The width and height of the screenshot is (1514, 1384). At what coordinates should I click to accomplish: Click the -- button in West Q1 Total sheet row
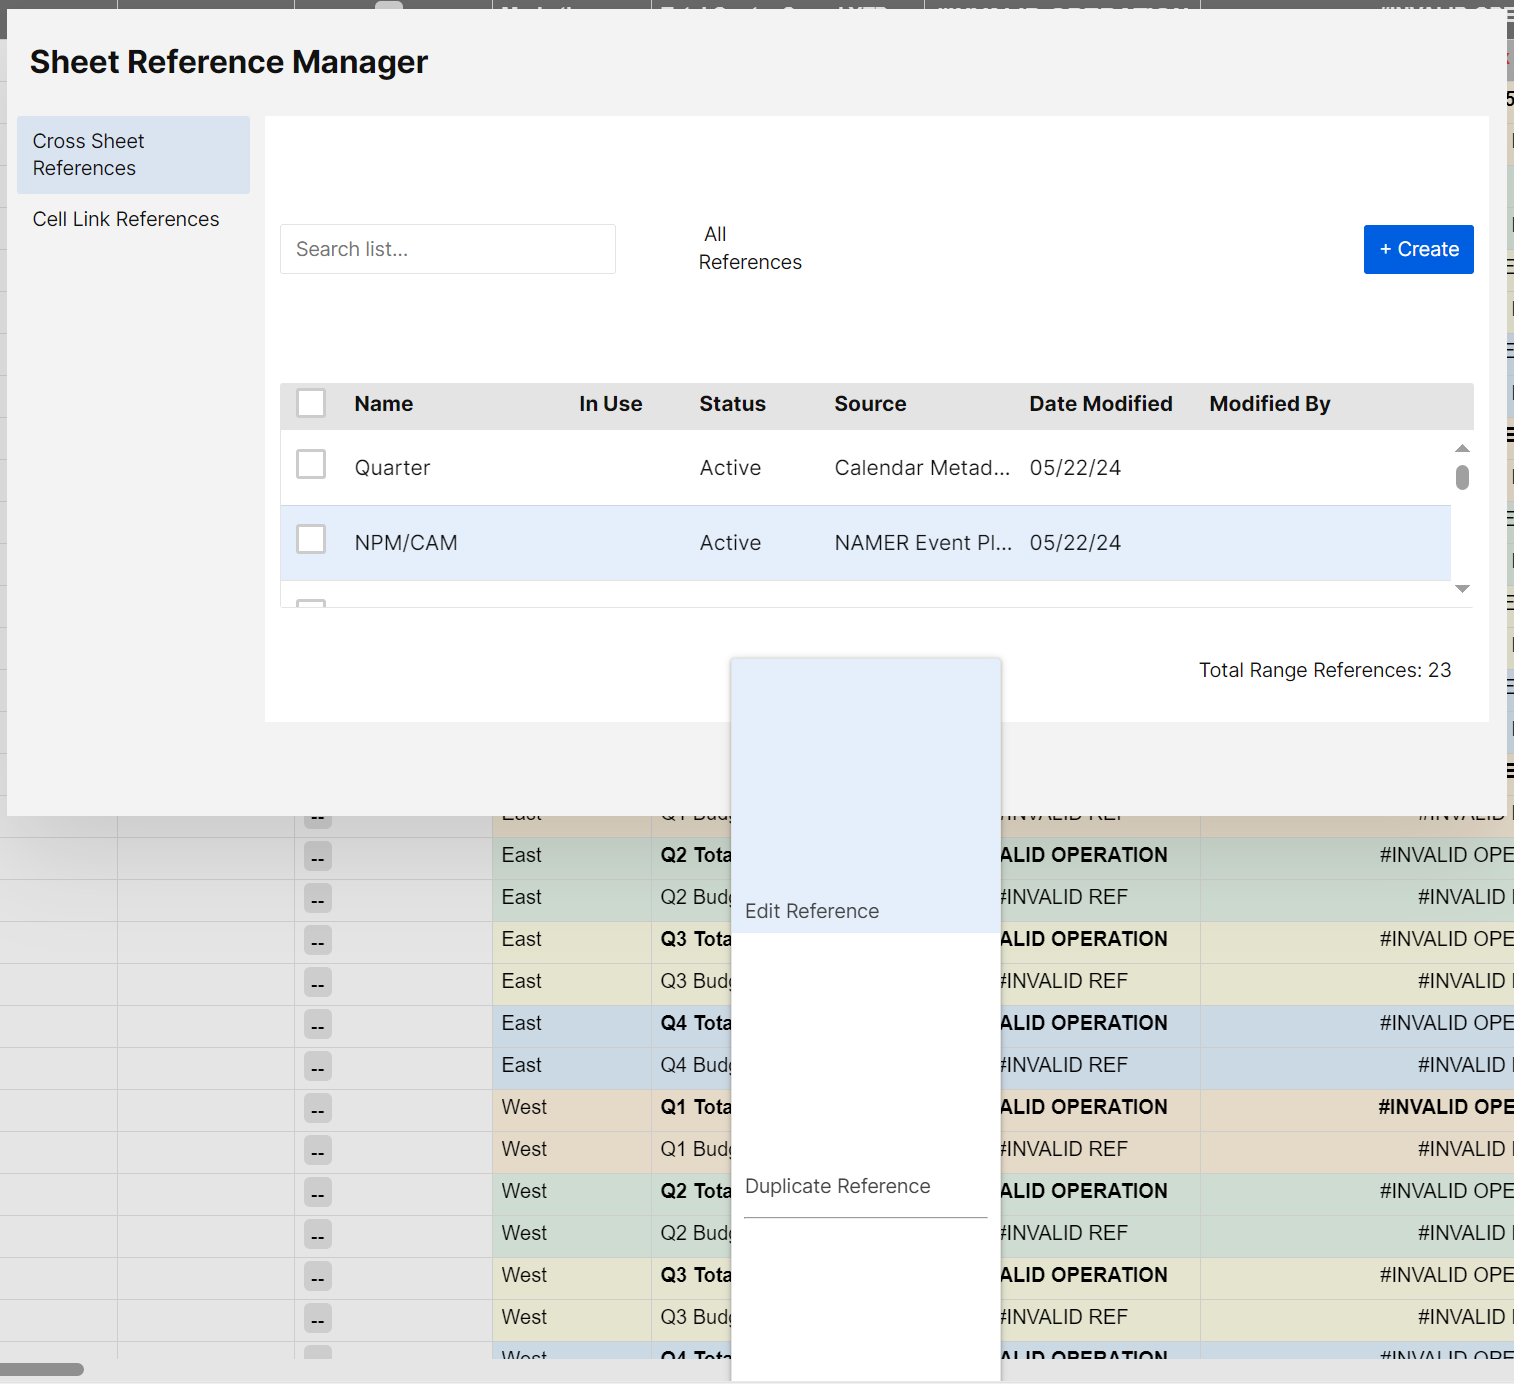pyautogui.click(x=318, y=1109)
